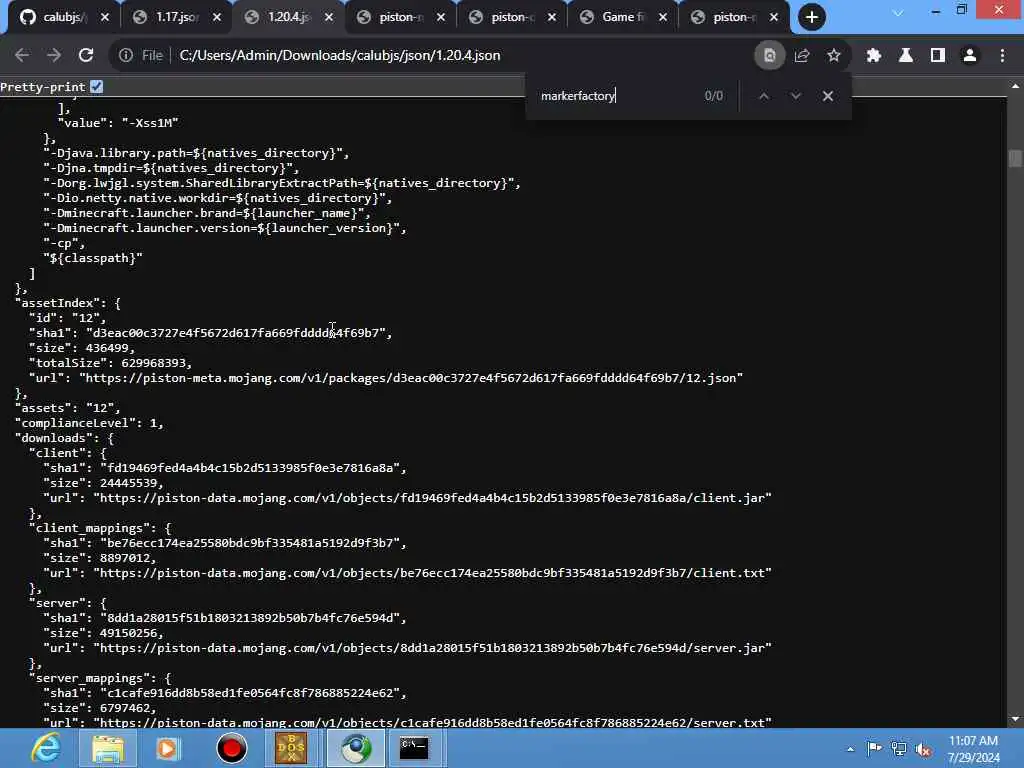The image size is (1024, 768).
Task: Open File Explorer from taskbar
Action: point(108,748)
